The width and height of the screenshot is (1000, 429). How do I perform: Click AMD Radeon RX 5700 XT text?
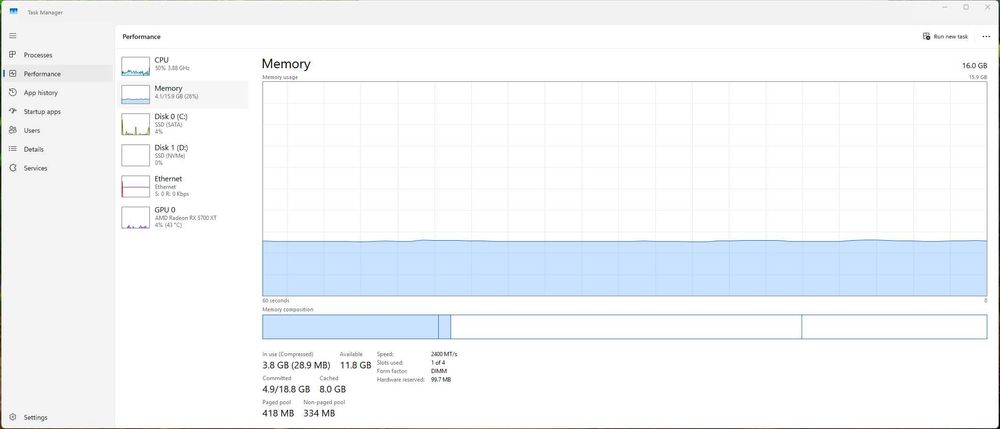(186, 217)
